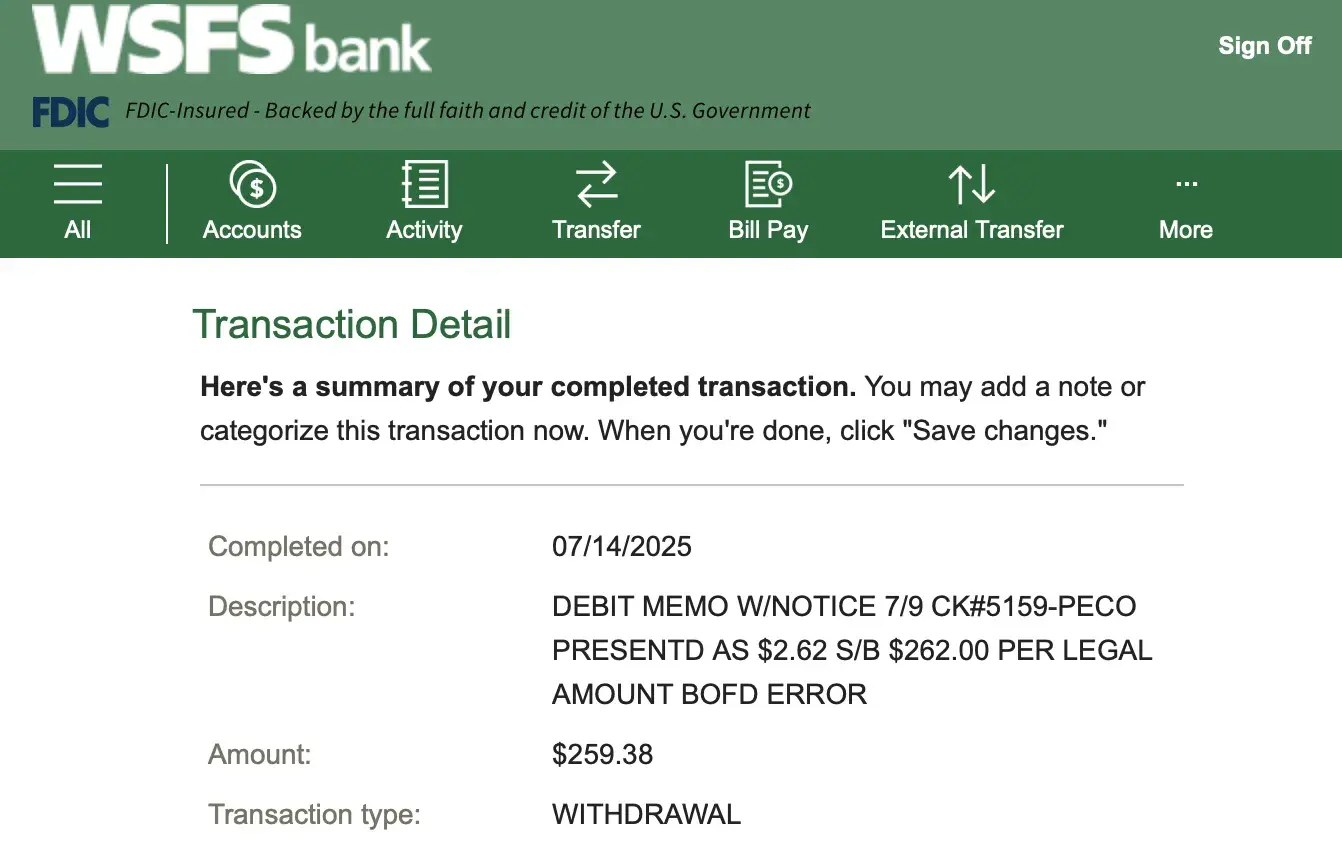Screen dimensions: 1342x844
Task: Click the WSFS bank logo
Action: pos(231,42)
